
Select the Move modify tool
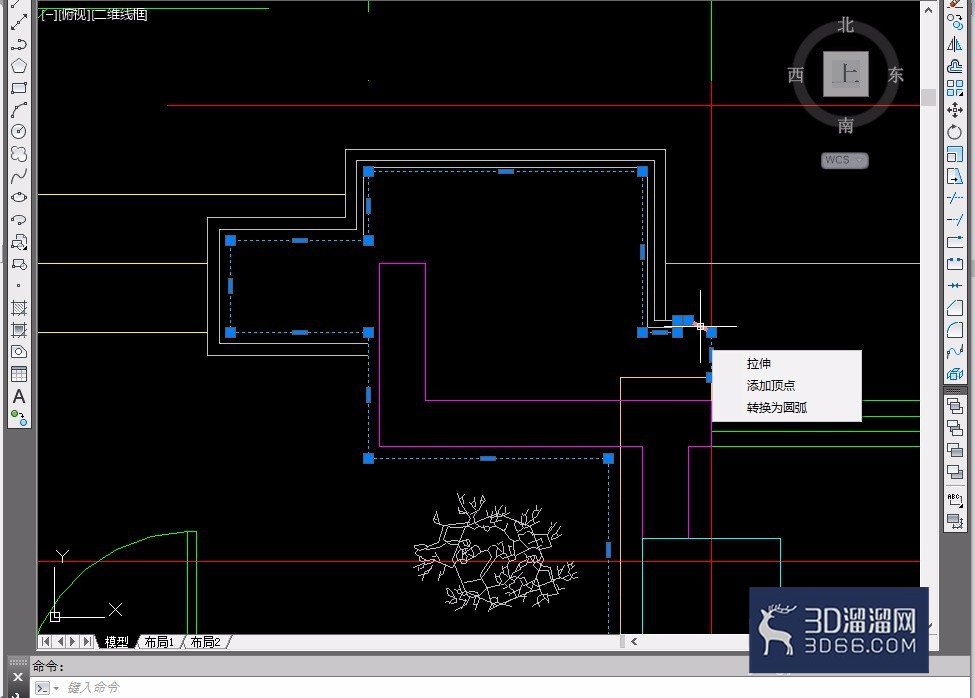point(954,110)
